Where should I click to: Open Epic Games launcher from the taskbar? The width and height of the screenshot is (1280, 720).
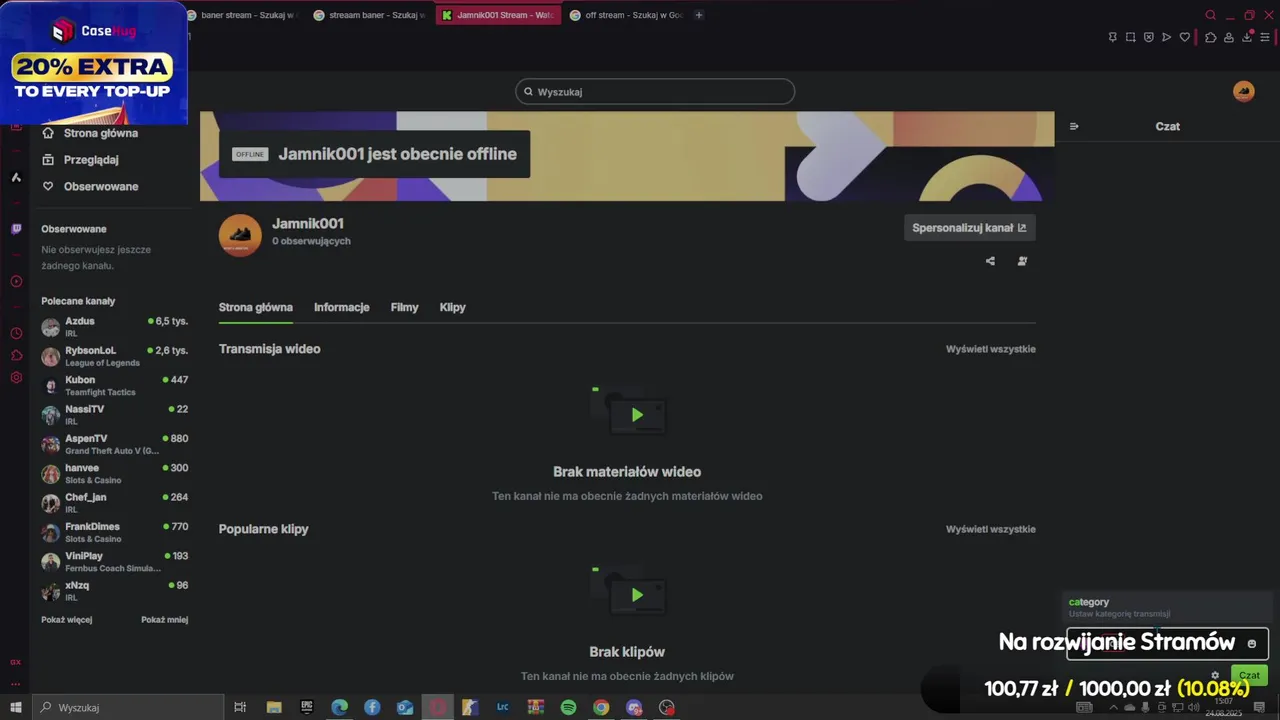(307, 707)
